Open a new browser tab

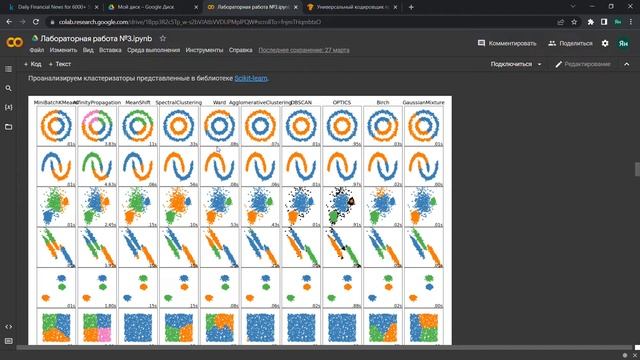[x=411, y=7]
